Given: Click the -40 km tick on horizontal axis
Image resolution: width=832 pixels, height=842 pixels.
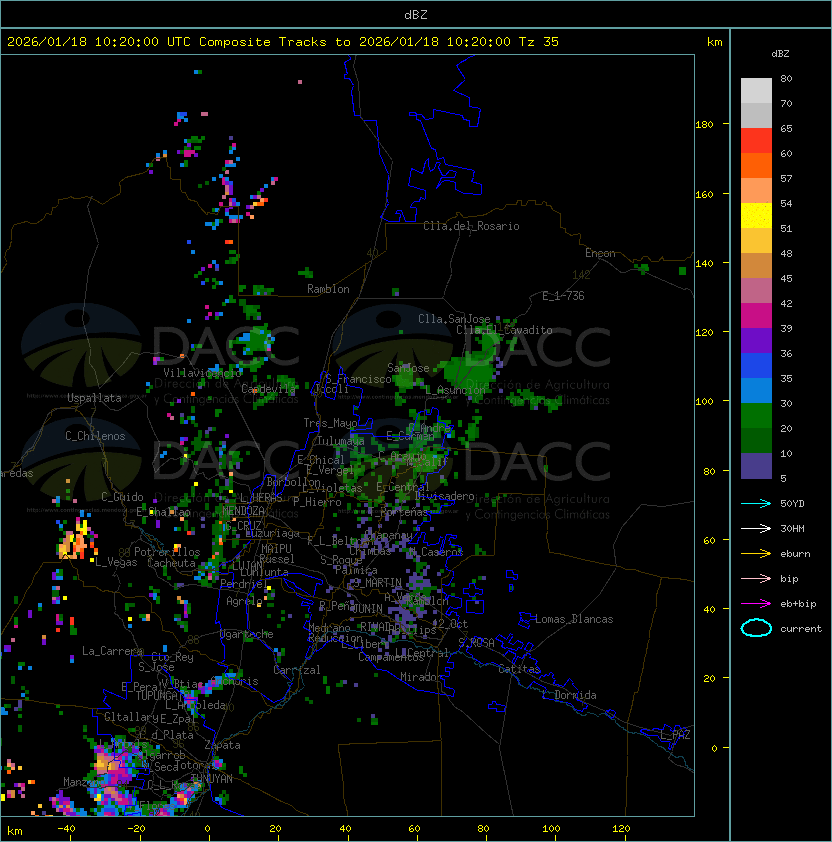Looking at the screenshot, I should [67, 828].
